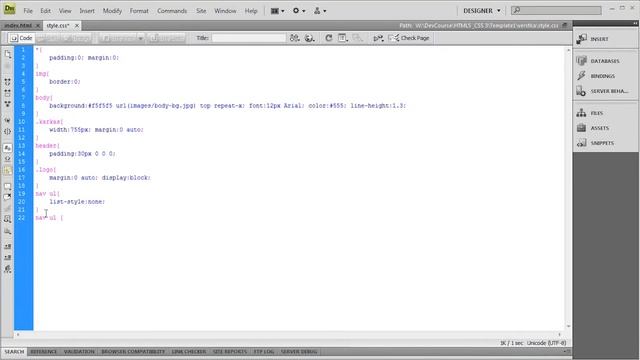Image resolution: width=640 pixels, height=360 pixels.
Task: Click Outdent Code icon
Action: click(x=7, y=258)
